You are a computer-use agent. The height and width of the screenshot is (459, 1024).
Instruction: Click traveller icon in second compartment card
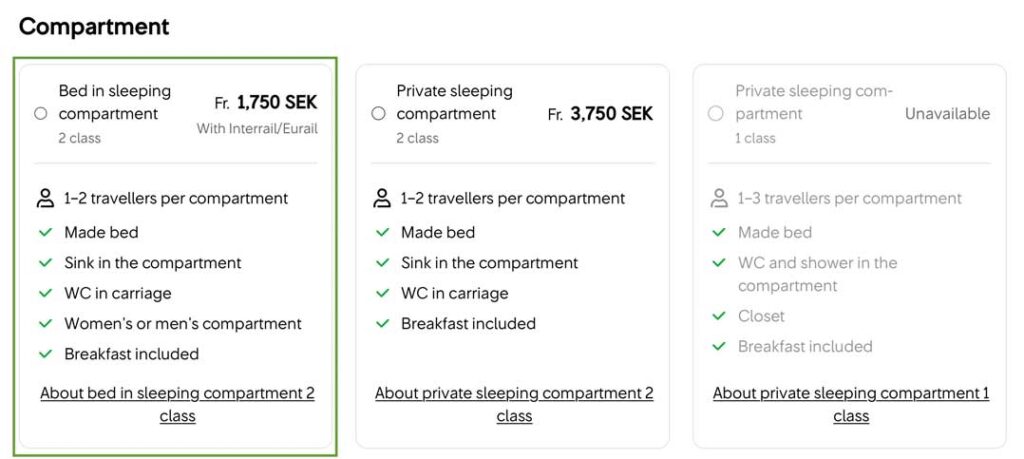[x=382, y=198]
